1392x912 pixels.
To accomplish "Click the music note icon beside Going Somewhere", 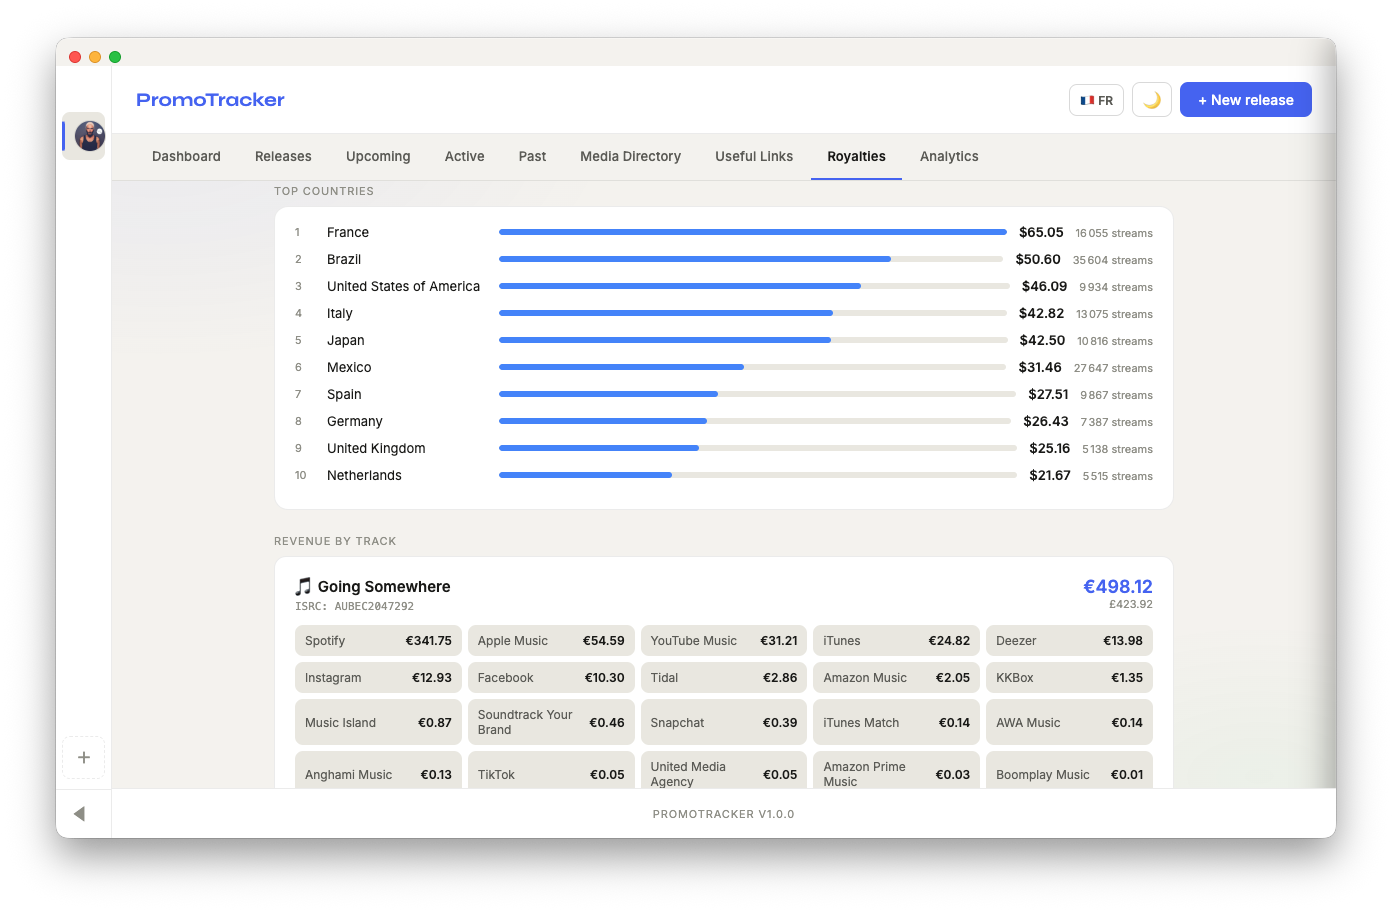I will click(303, 587).
